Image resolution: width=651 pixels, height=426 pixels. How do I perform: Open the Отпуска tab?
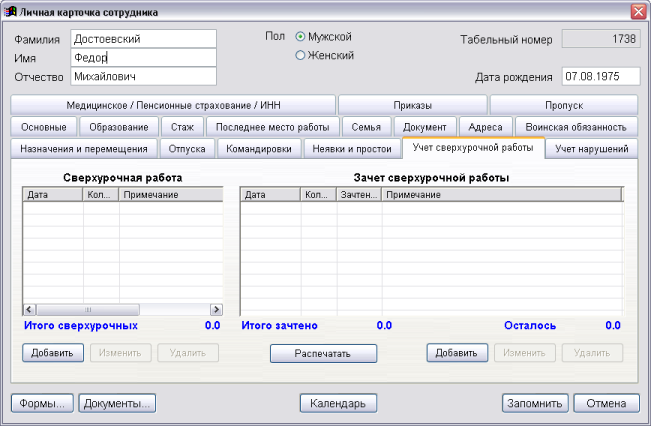click(x=187, y=149)
